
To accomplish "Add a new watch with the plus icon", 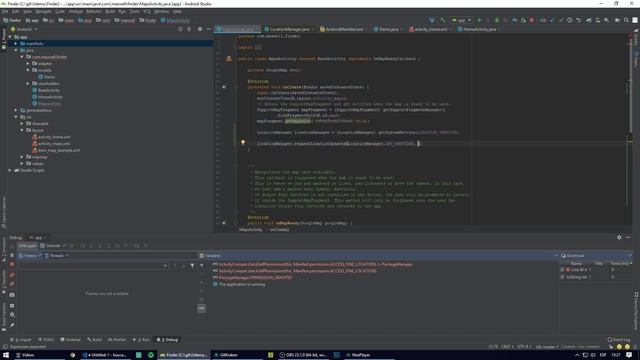I will click(x=202, y=265).
